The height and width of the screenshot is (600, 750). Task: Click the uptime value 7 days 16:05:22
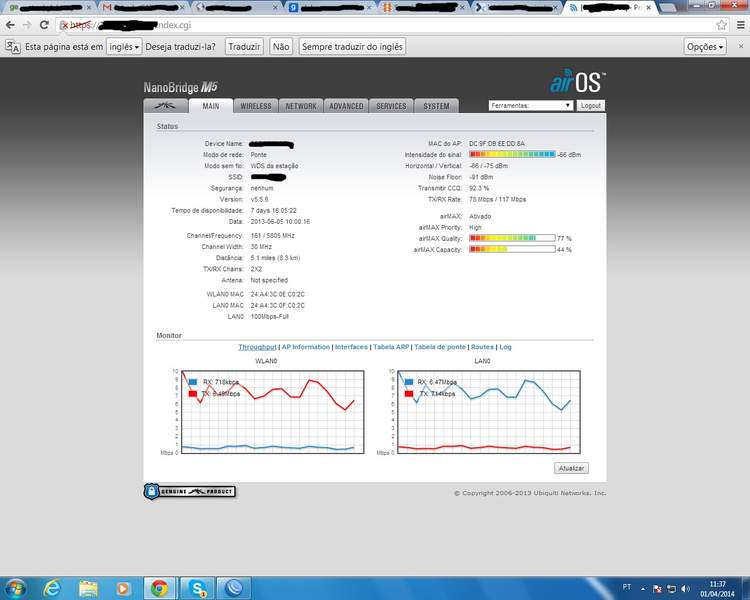[274, 211]
